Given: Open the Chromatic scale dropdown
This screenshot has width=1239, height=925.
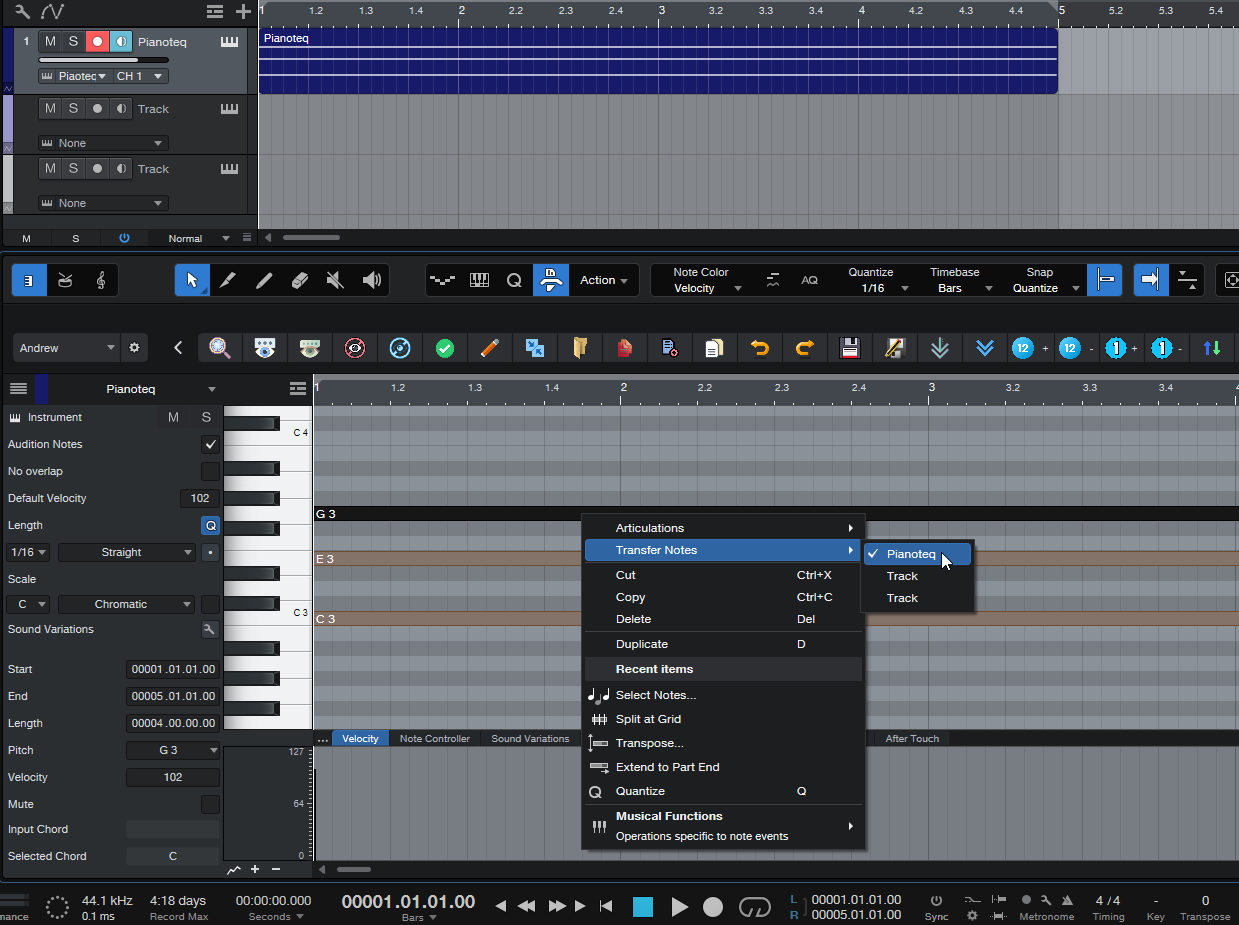Looking at the screenshot, I should (126, 604).
